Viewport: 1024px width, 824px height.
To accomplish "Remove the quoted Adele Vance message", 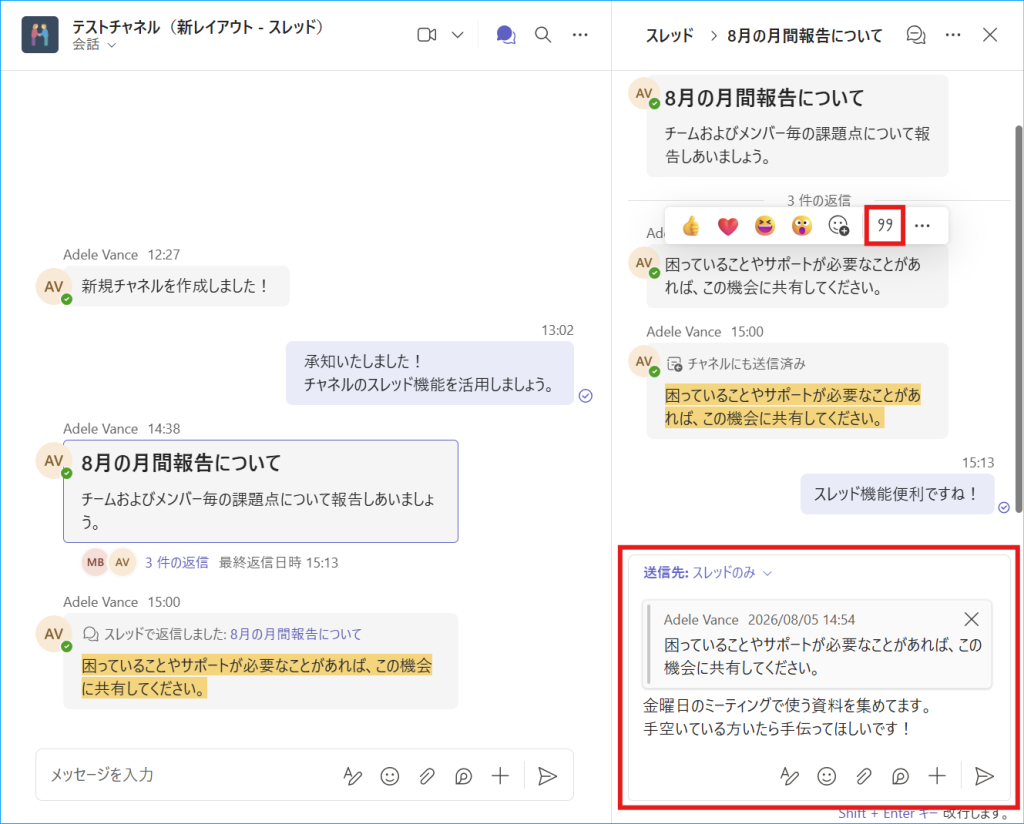I will (x=972, y=619).
